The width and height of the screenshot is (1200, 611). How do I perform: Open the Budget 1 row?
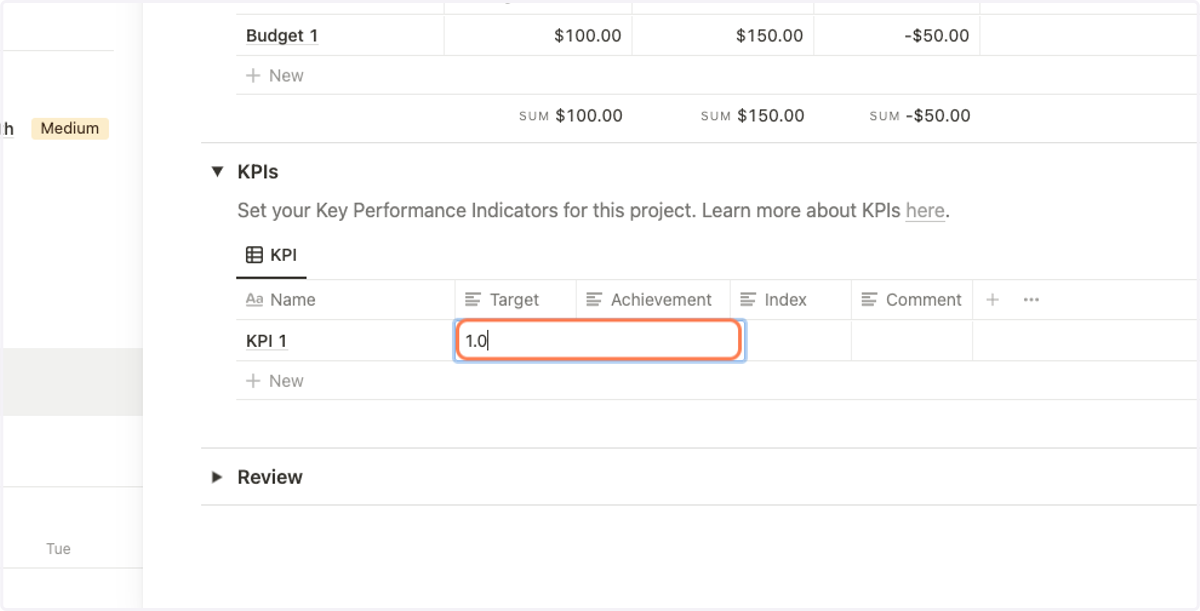click(x=282, y=36)
